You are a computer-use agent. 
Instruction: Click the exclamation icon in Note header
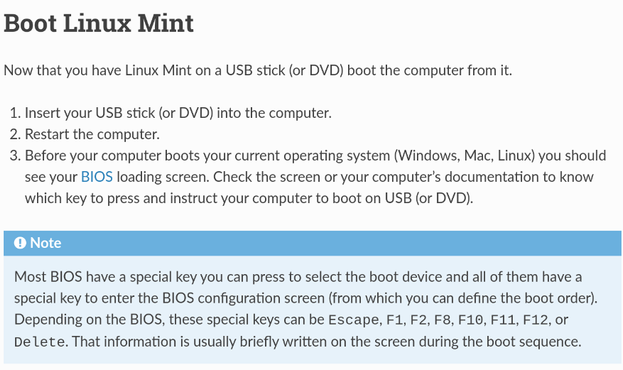point(20,243)
